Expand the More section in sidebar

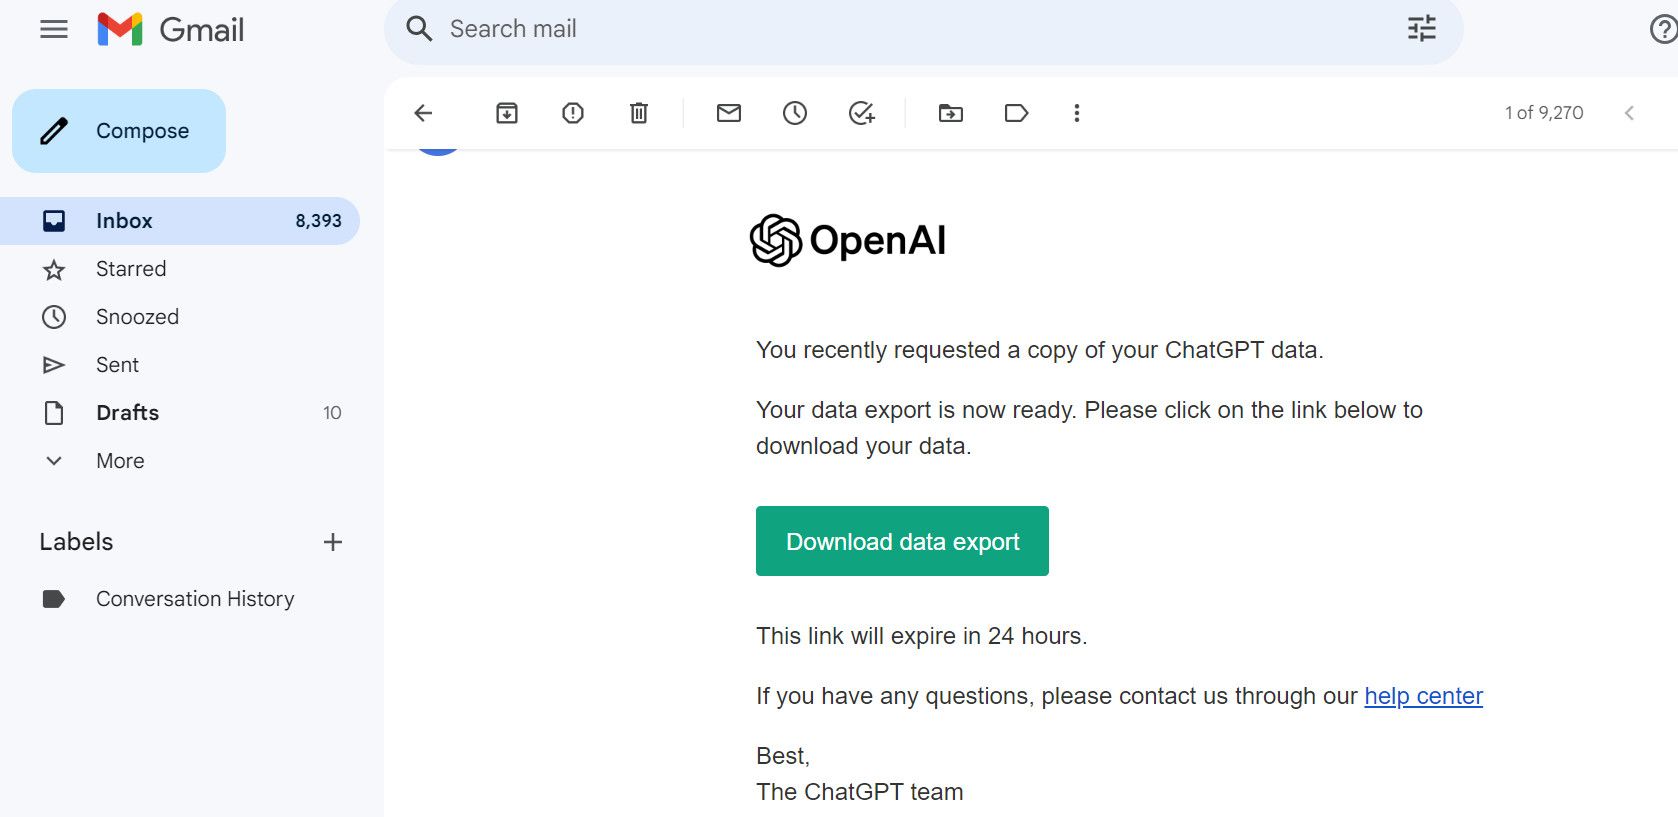119,461
